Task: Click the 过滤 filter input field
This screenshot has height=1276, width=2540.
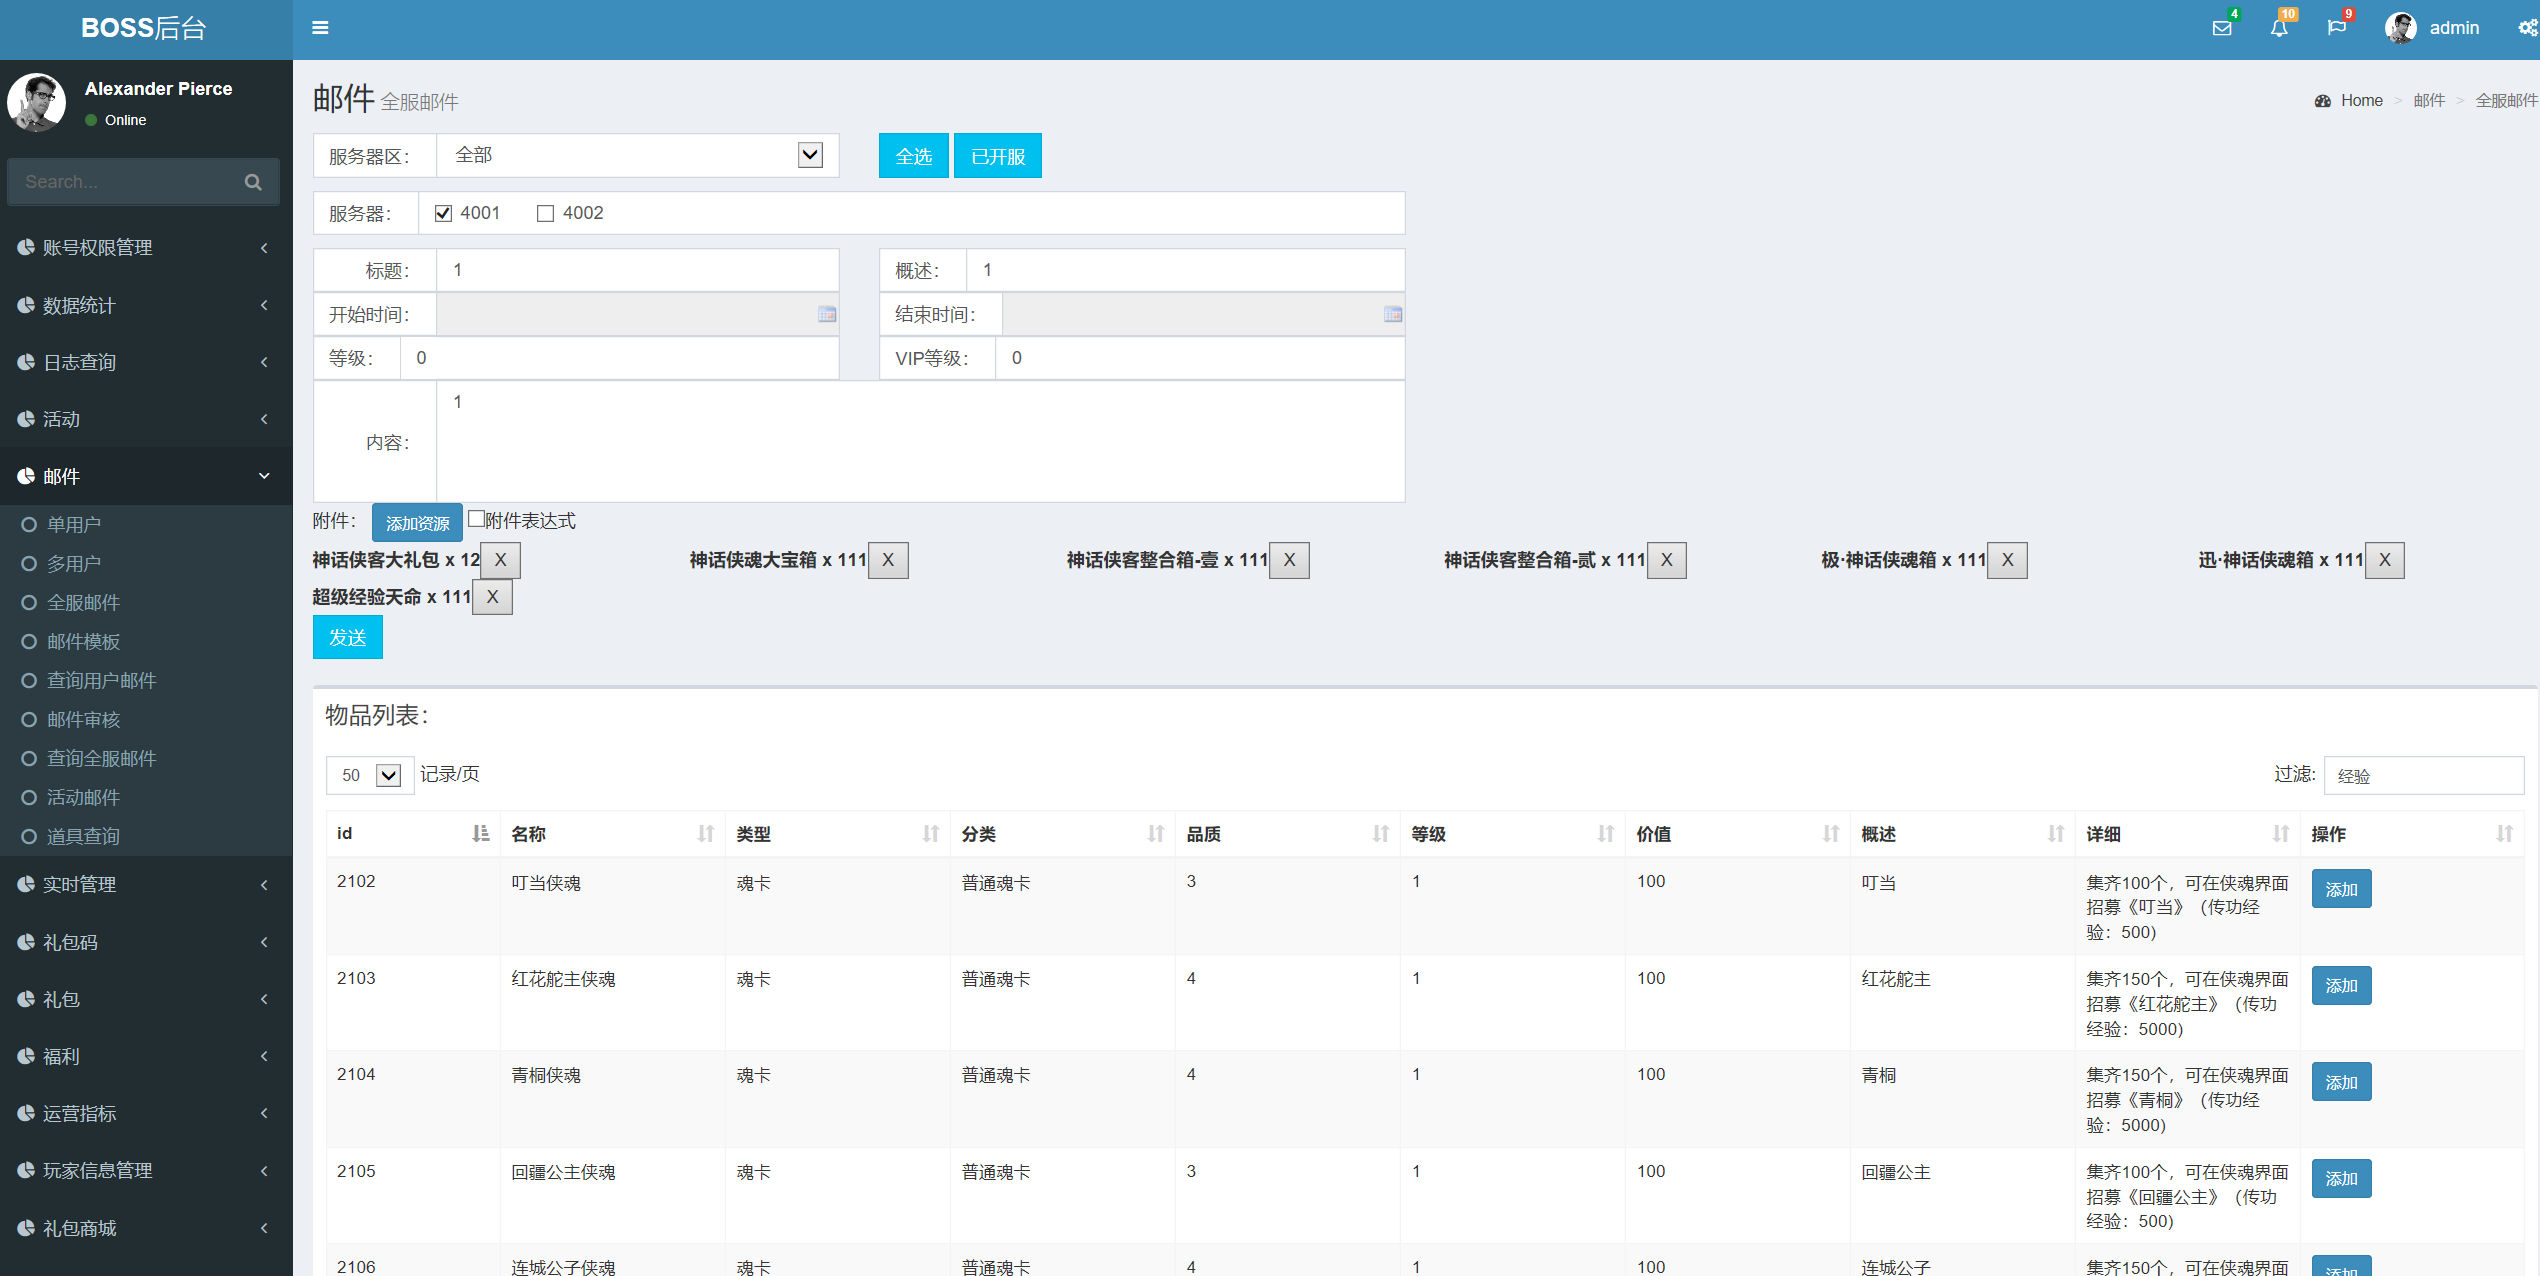Action: coord(2422,775)
